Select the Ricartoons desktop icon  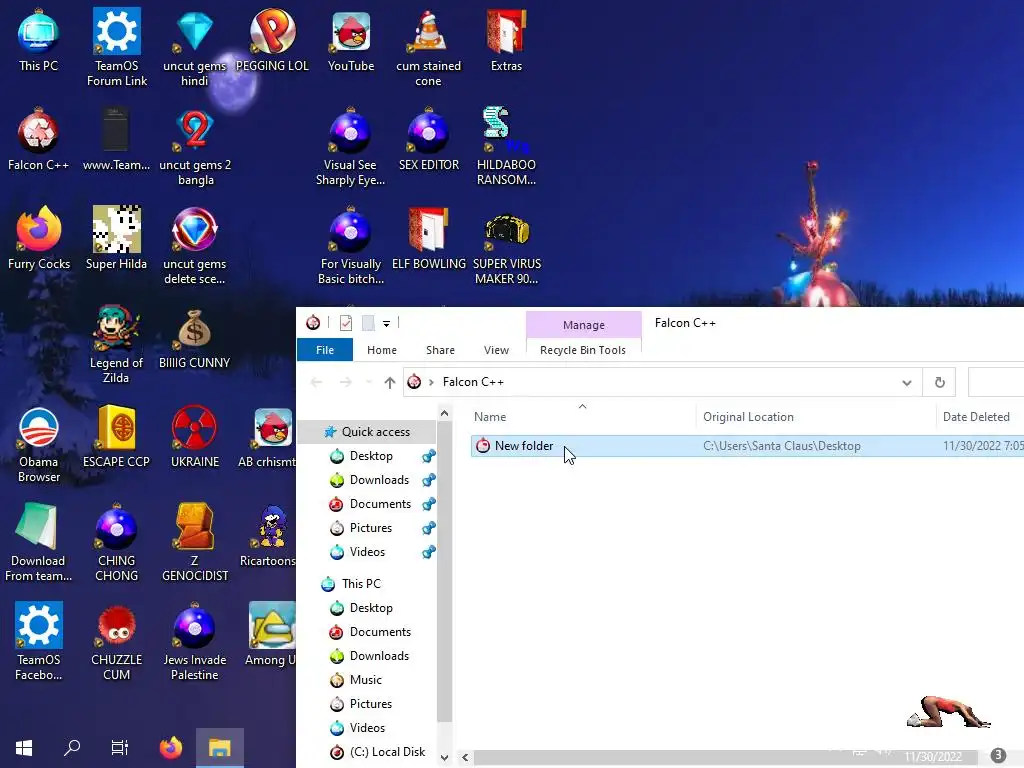[x=268, y=537]
